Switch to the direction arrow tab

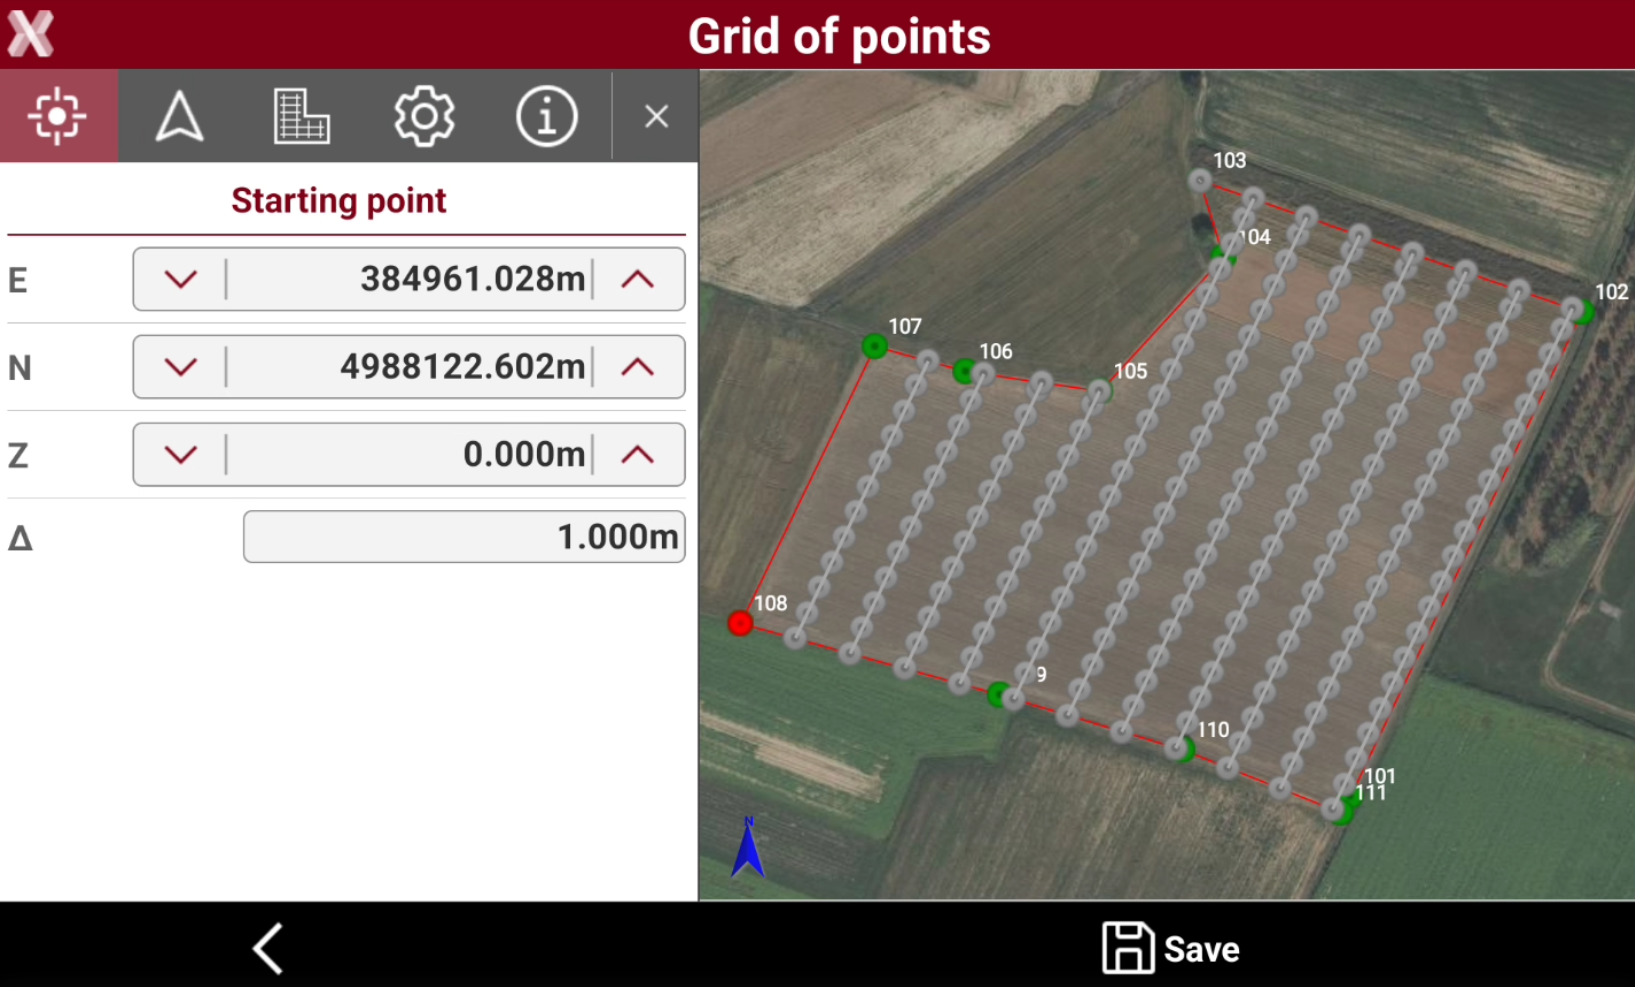(x=180, y=116)
